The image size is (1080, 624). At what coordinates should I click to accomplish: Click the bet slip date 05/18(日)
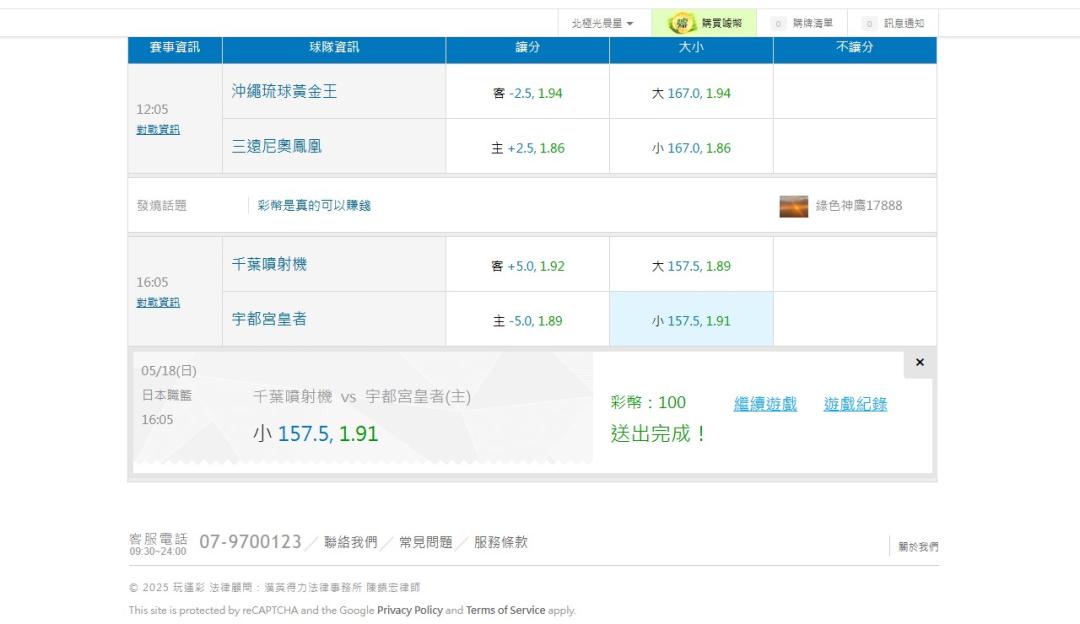click(169, 371)
